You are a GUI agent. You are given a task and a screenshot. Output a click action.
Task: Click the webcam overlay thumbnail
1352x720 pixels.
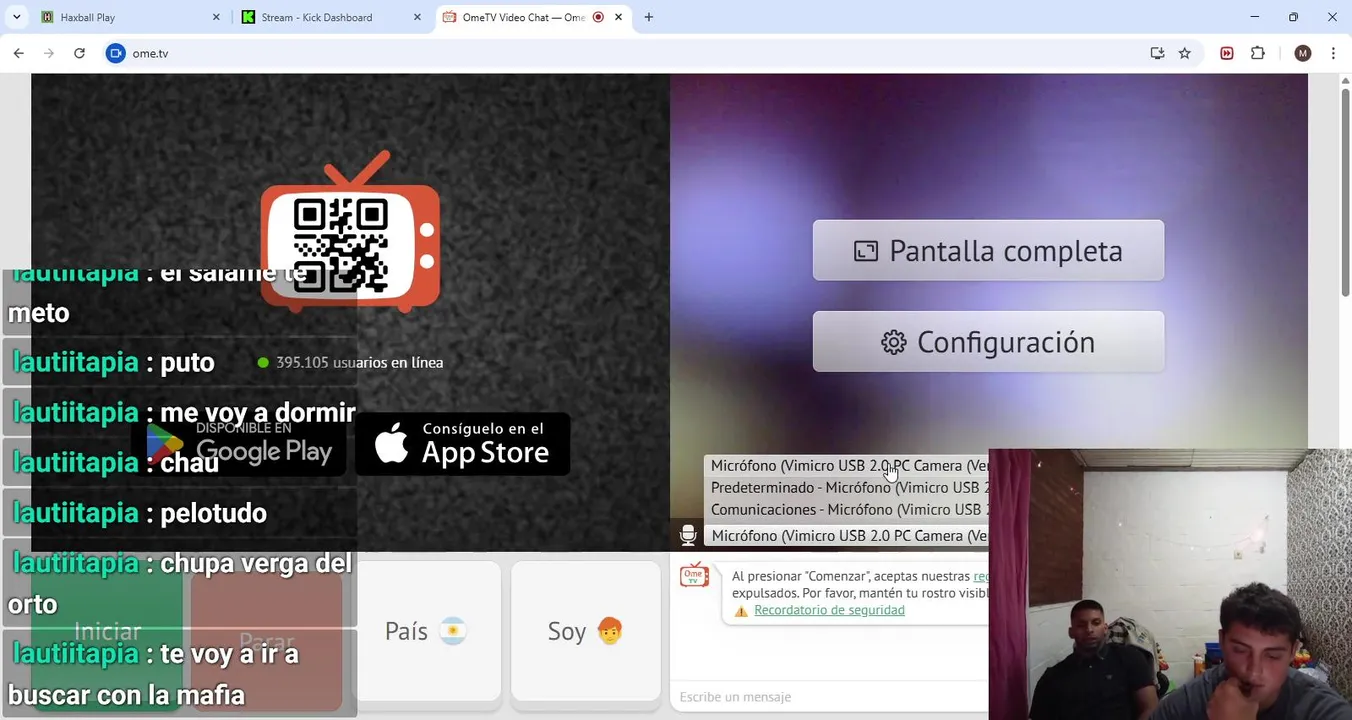pyautogui.click(x=1170, y=584)
